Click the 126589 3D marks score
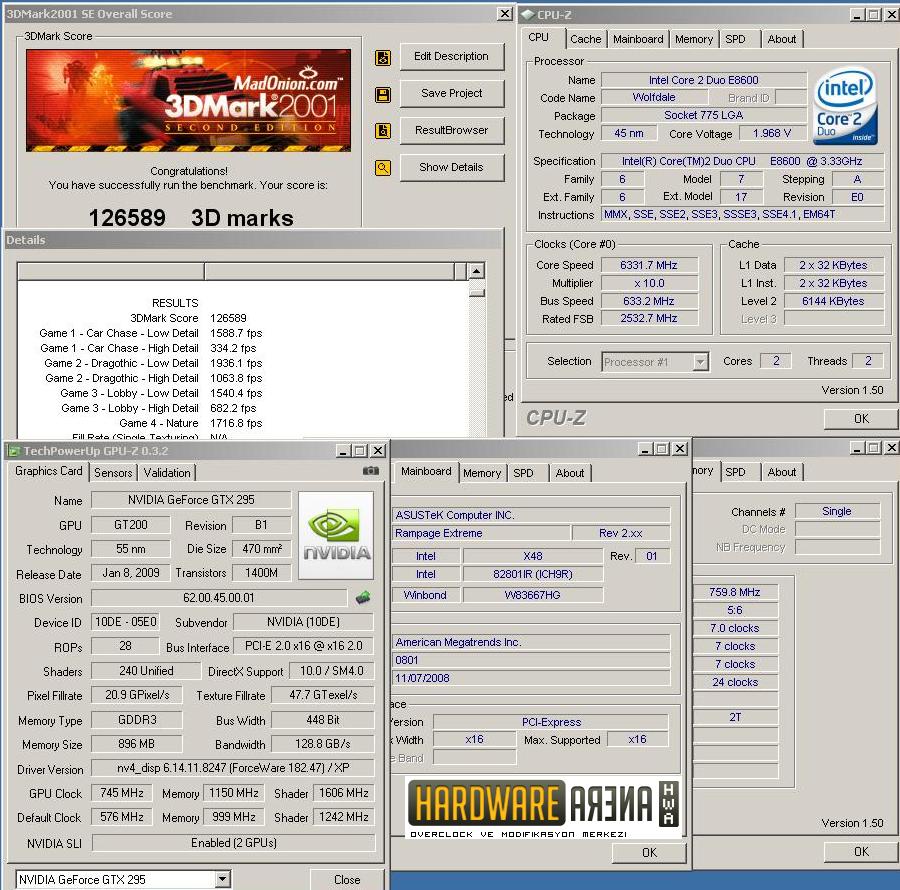900x890 pixels. click(x=191, y=217)
